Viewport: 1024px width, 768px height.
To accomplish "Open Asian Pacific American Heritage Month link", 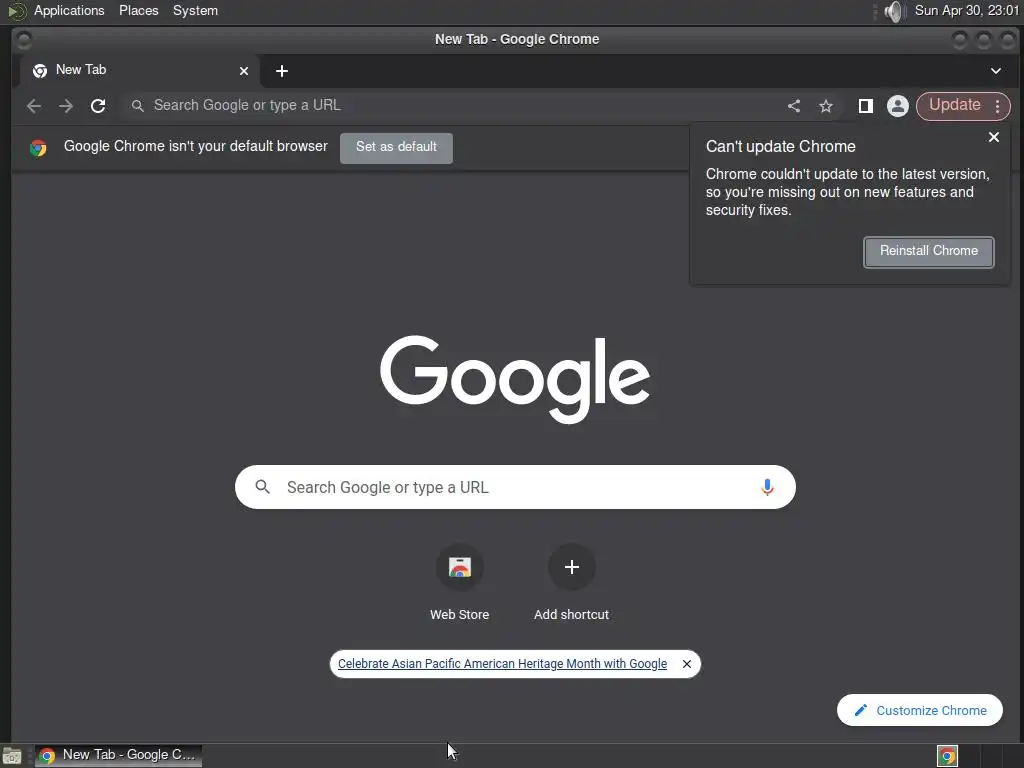I will point(502,664).
